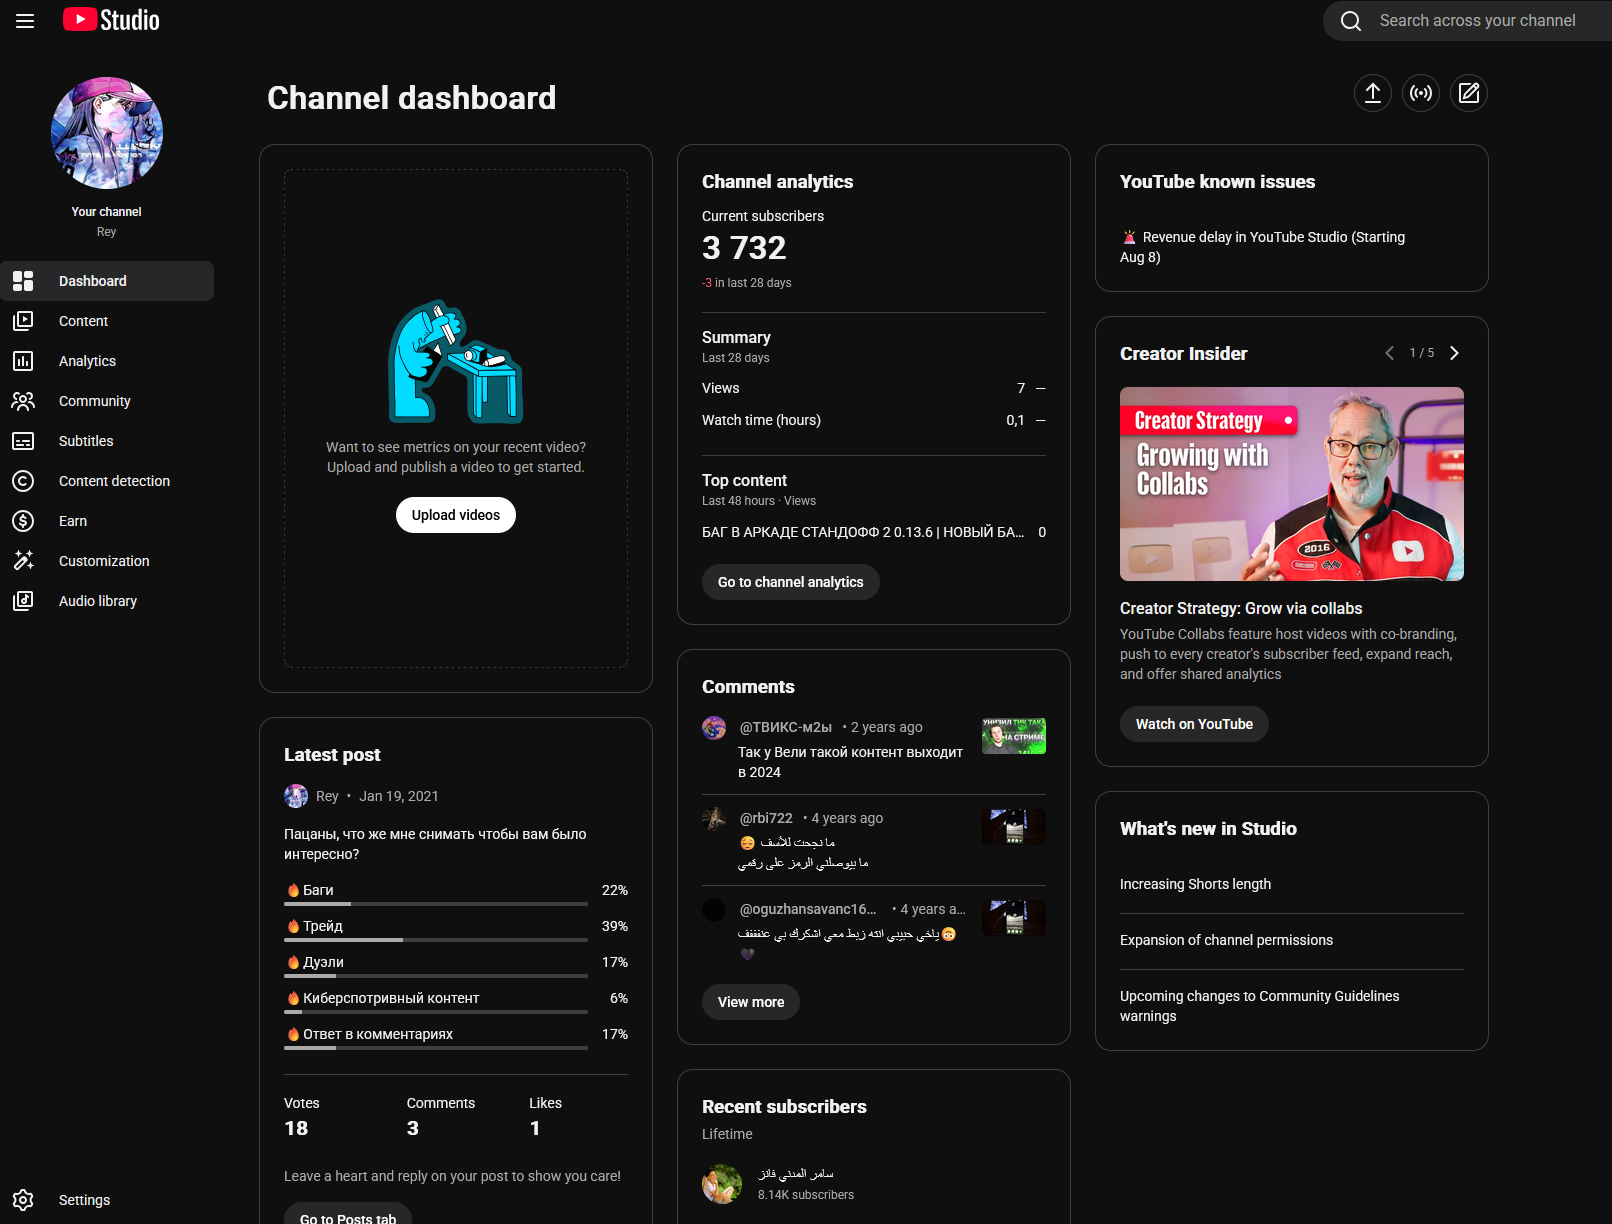The height and width of the screenshot is (1224, 1612).
Task: Open top content video БАГ В АРКАДЕ
Action: [863, 532]
